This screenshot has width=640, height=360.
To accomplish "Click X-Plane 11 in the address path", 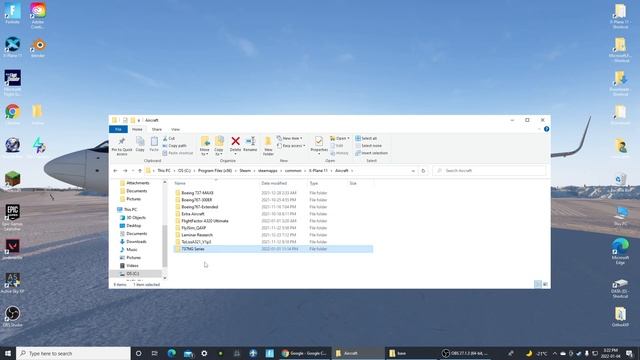I will pyautogui.click(x=318, y=171).
